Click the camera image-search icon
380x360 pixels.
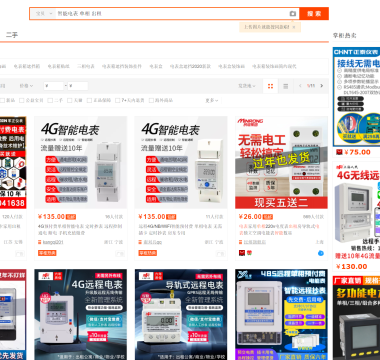[292, 14]
